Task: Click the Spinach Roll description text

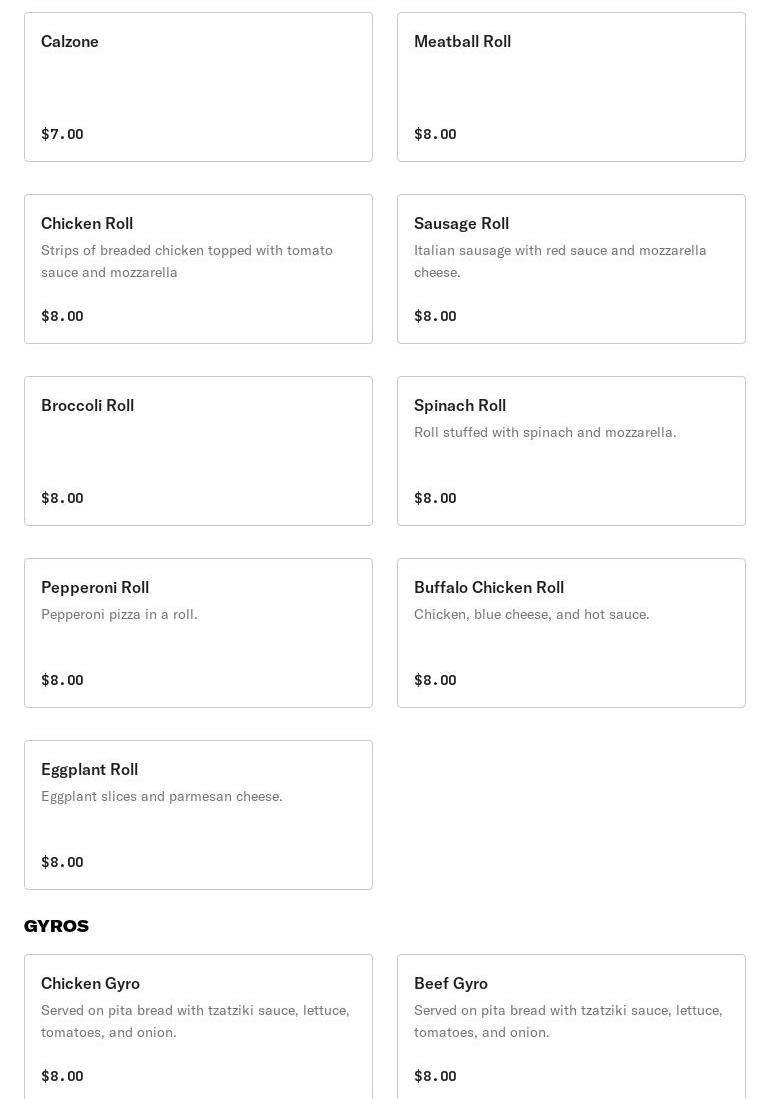Action: [545, 432]
